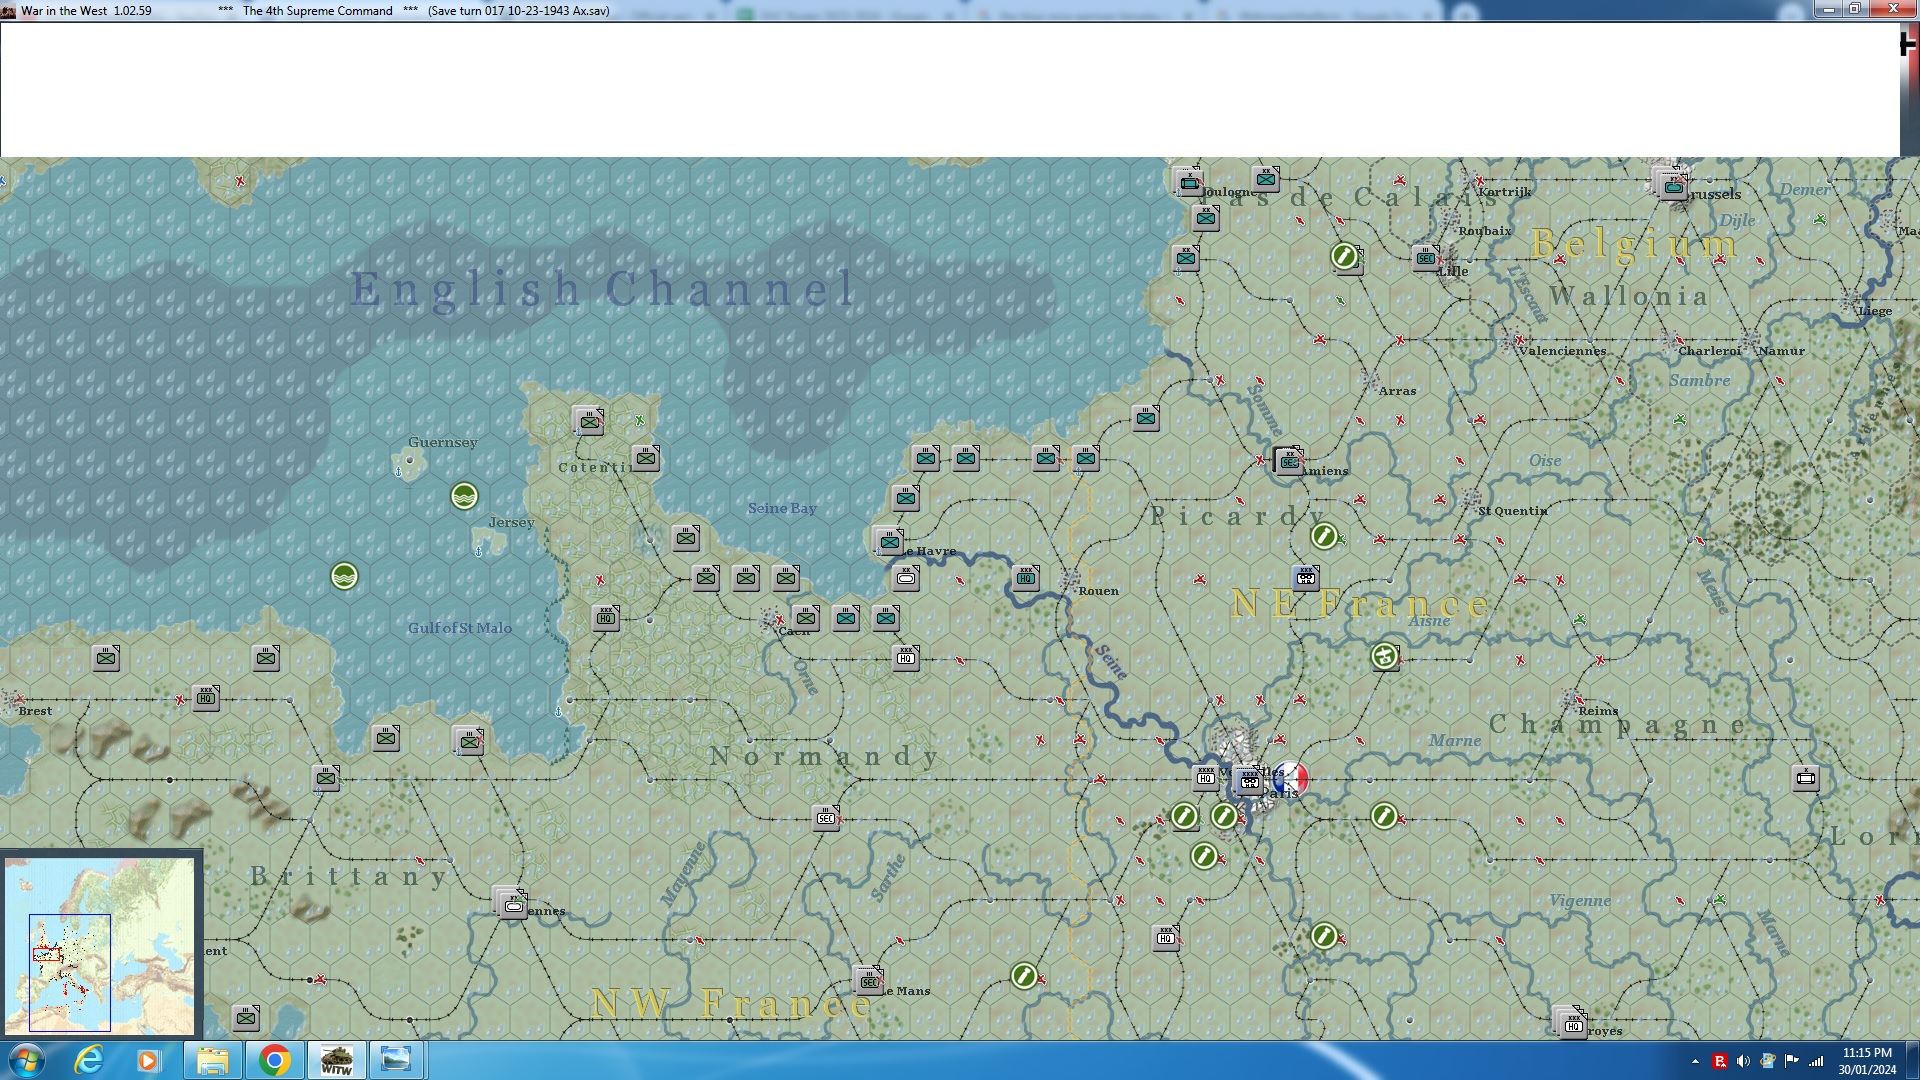Select the unit stack at Le Havre
This screenshot has height=1080, width=1920.
click(888, 541)
